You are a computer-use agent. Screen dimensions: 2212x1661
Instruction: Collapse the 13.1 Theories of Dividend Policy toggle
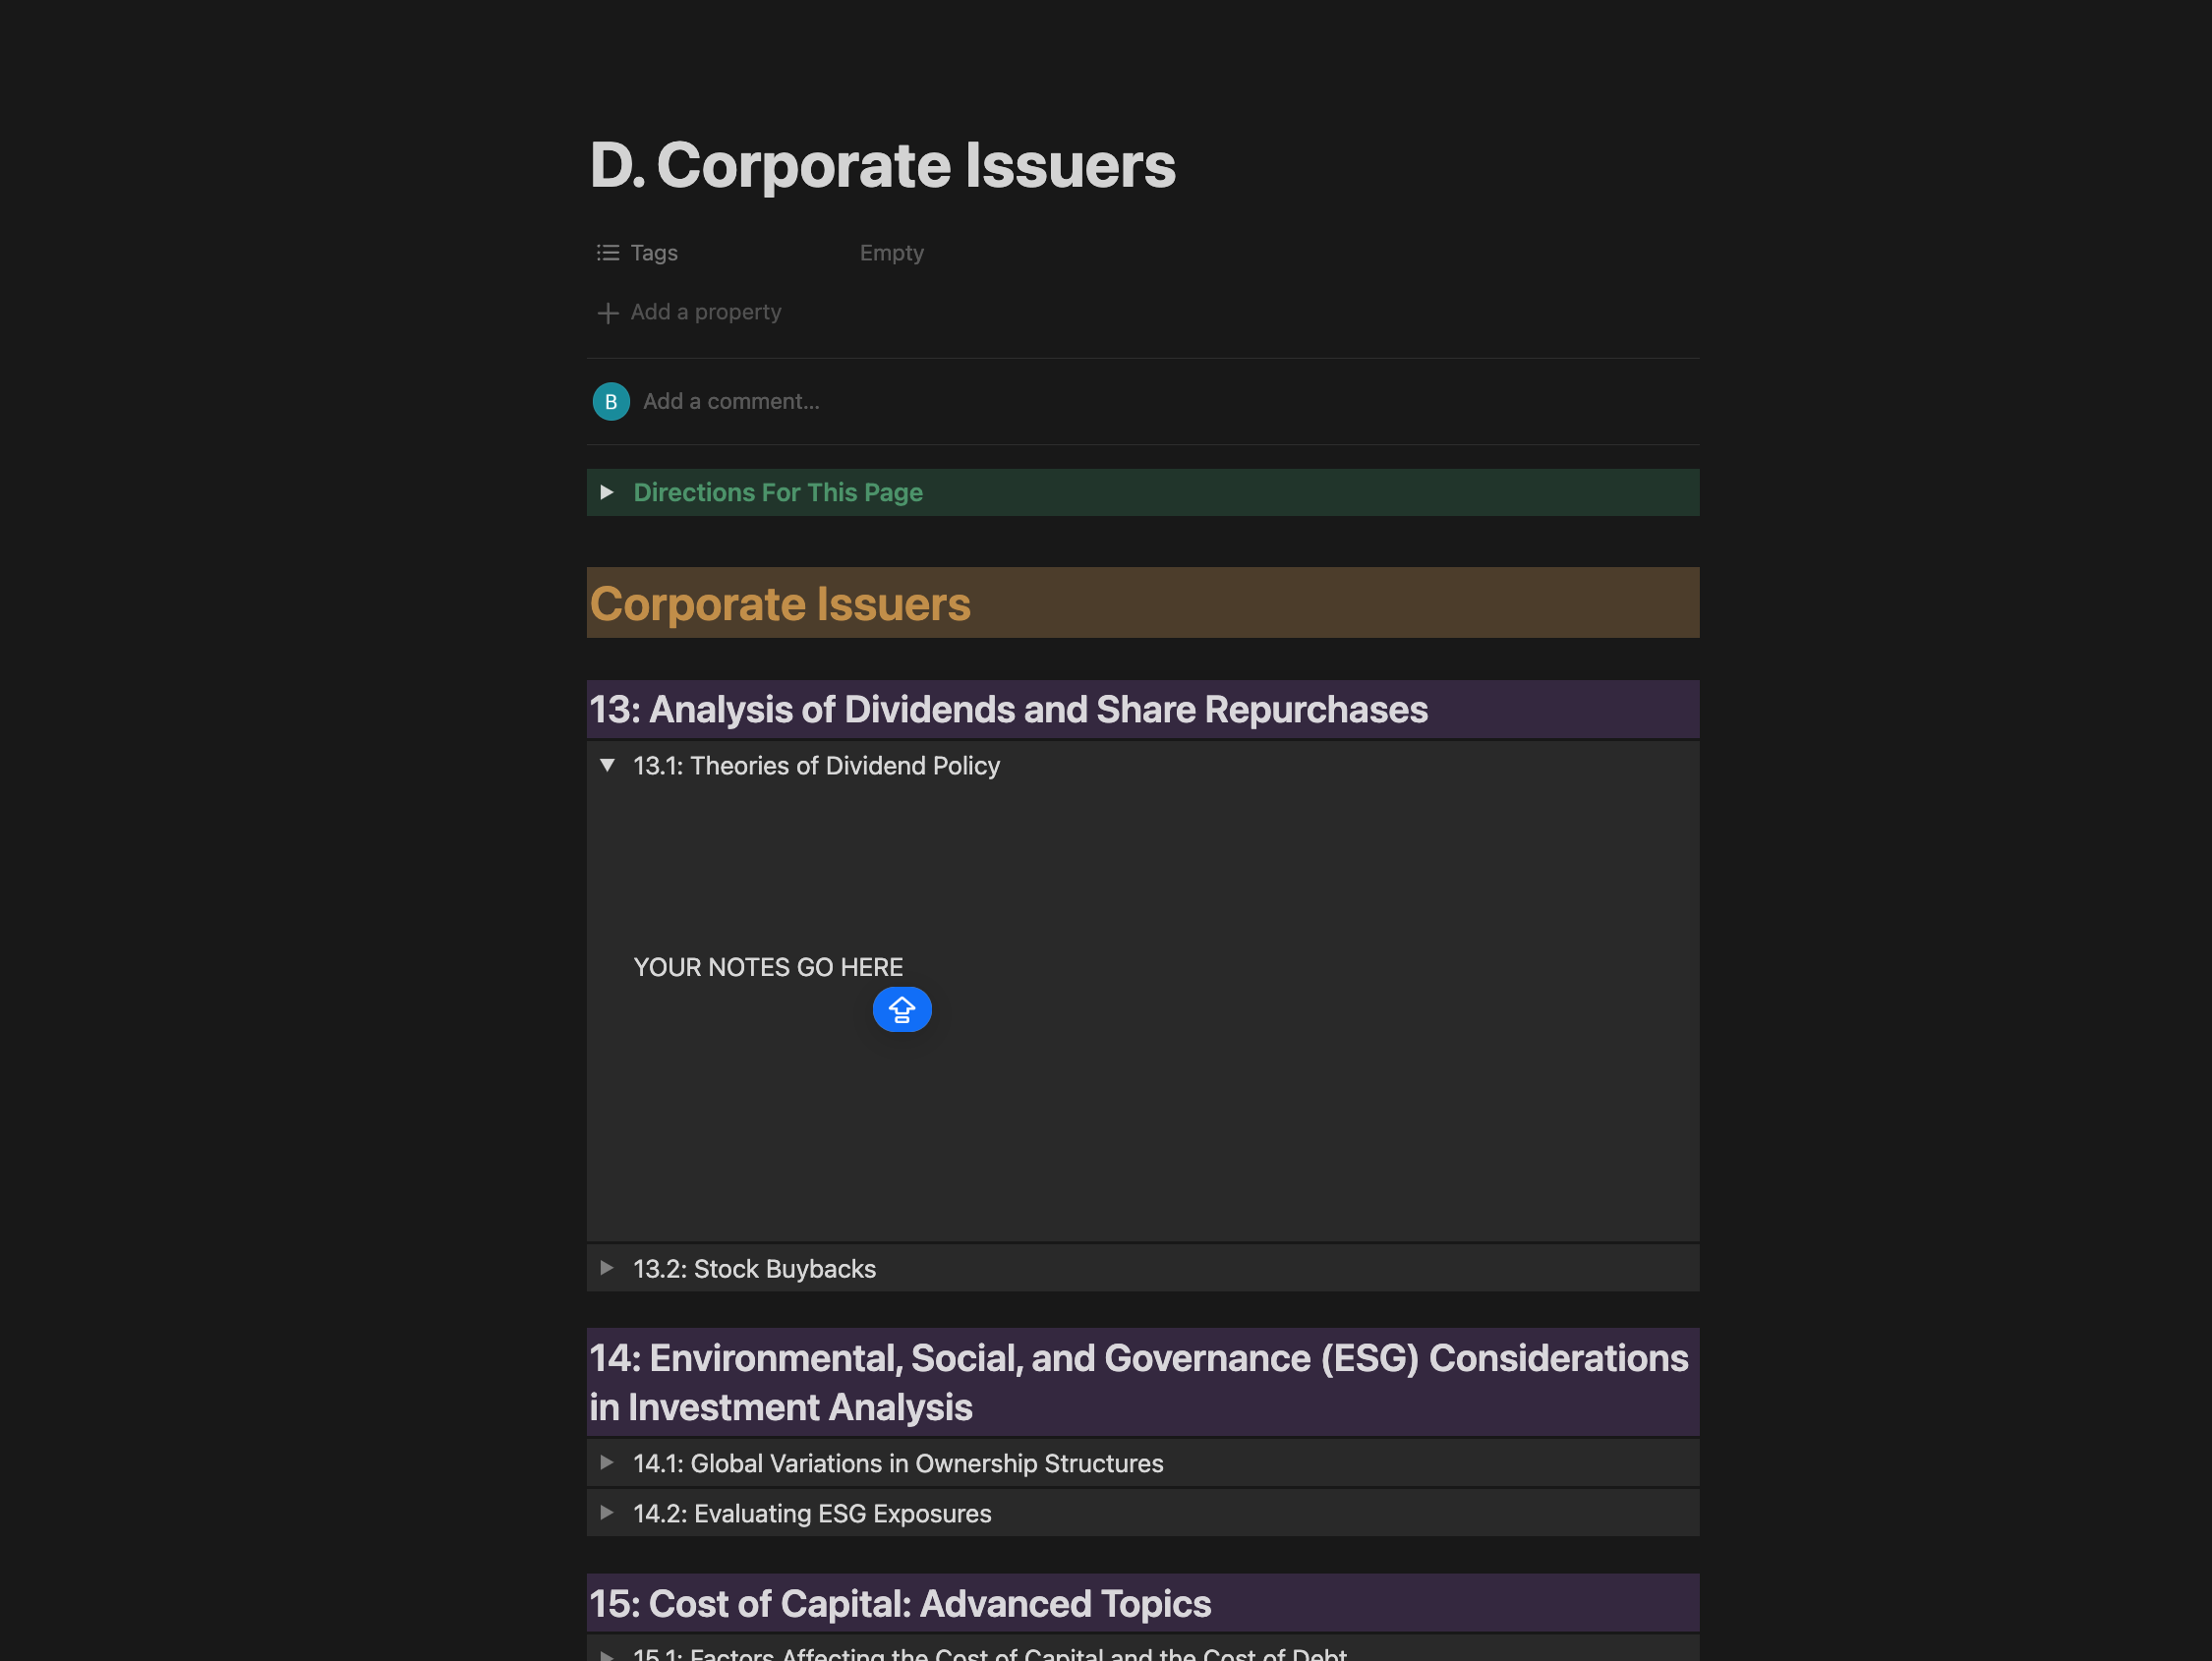607,765
